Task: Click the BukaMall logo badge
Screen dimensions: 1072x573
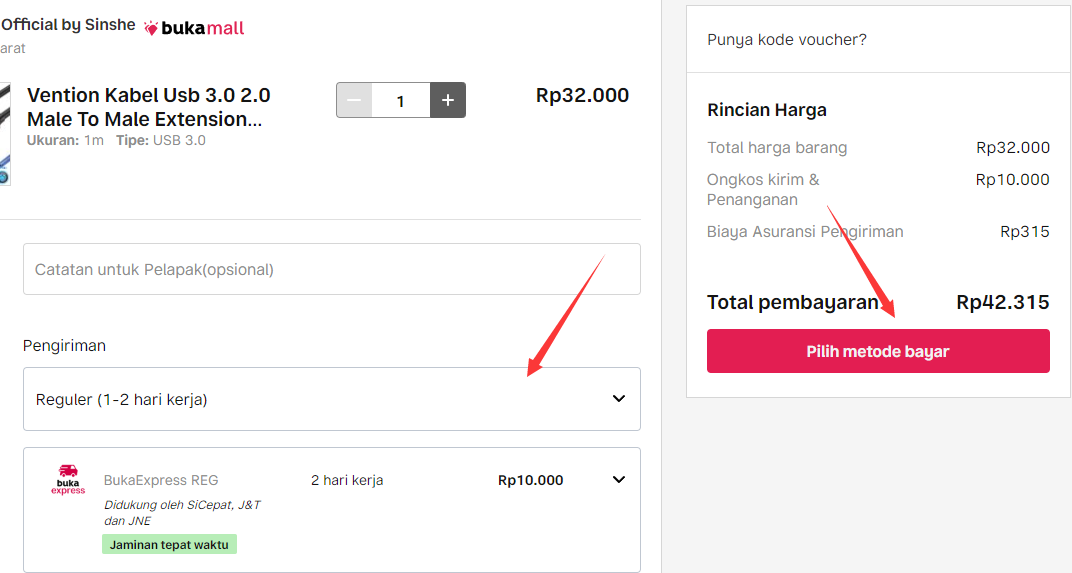Action: coord(195,28)
